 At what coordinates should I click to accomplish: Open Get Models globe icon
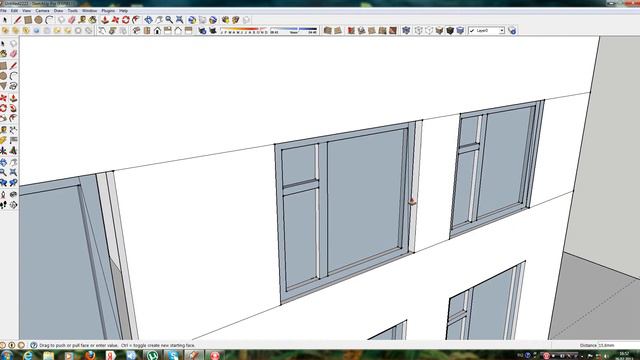coord(192,20)
